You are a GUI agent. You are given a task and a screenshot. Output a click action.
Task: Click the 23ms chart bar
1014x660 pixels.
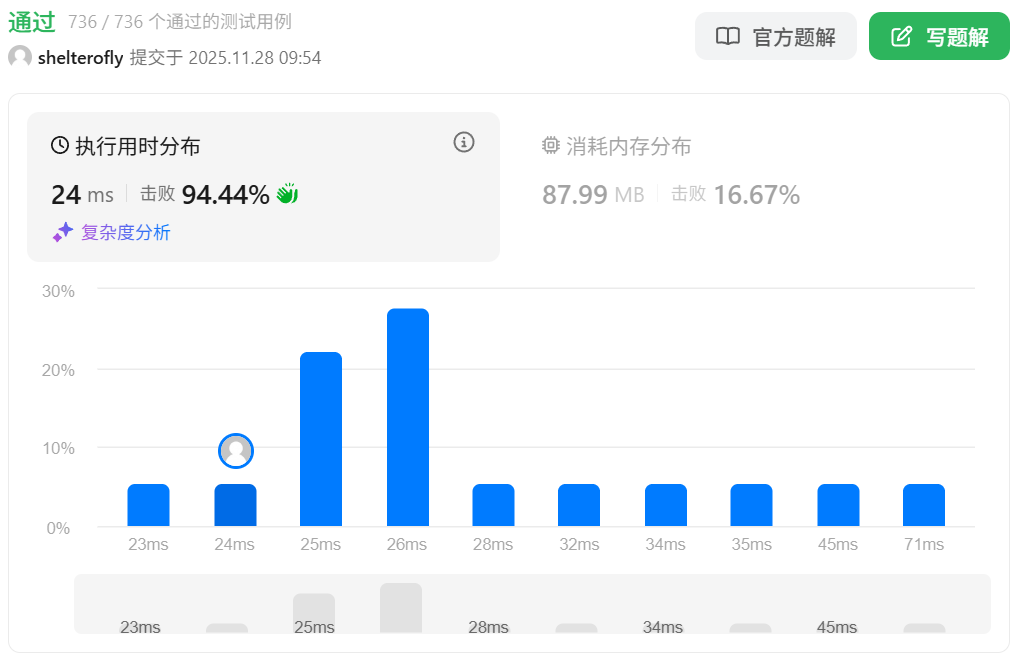[x=148, y=505]
